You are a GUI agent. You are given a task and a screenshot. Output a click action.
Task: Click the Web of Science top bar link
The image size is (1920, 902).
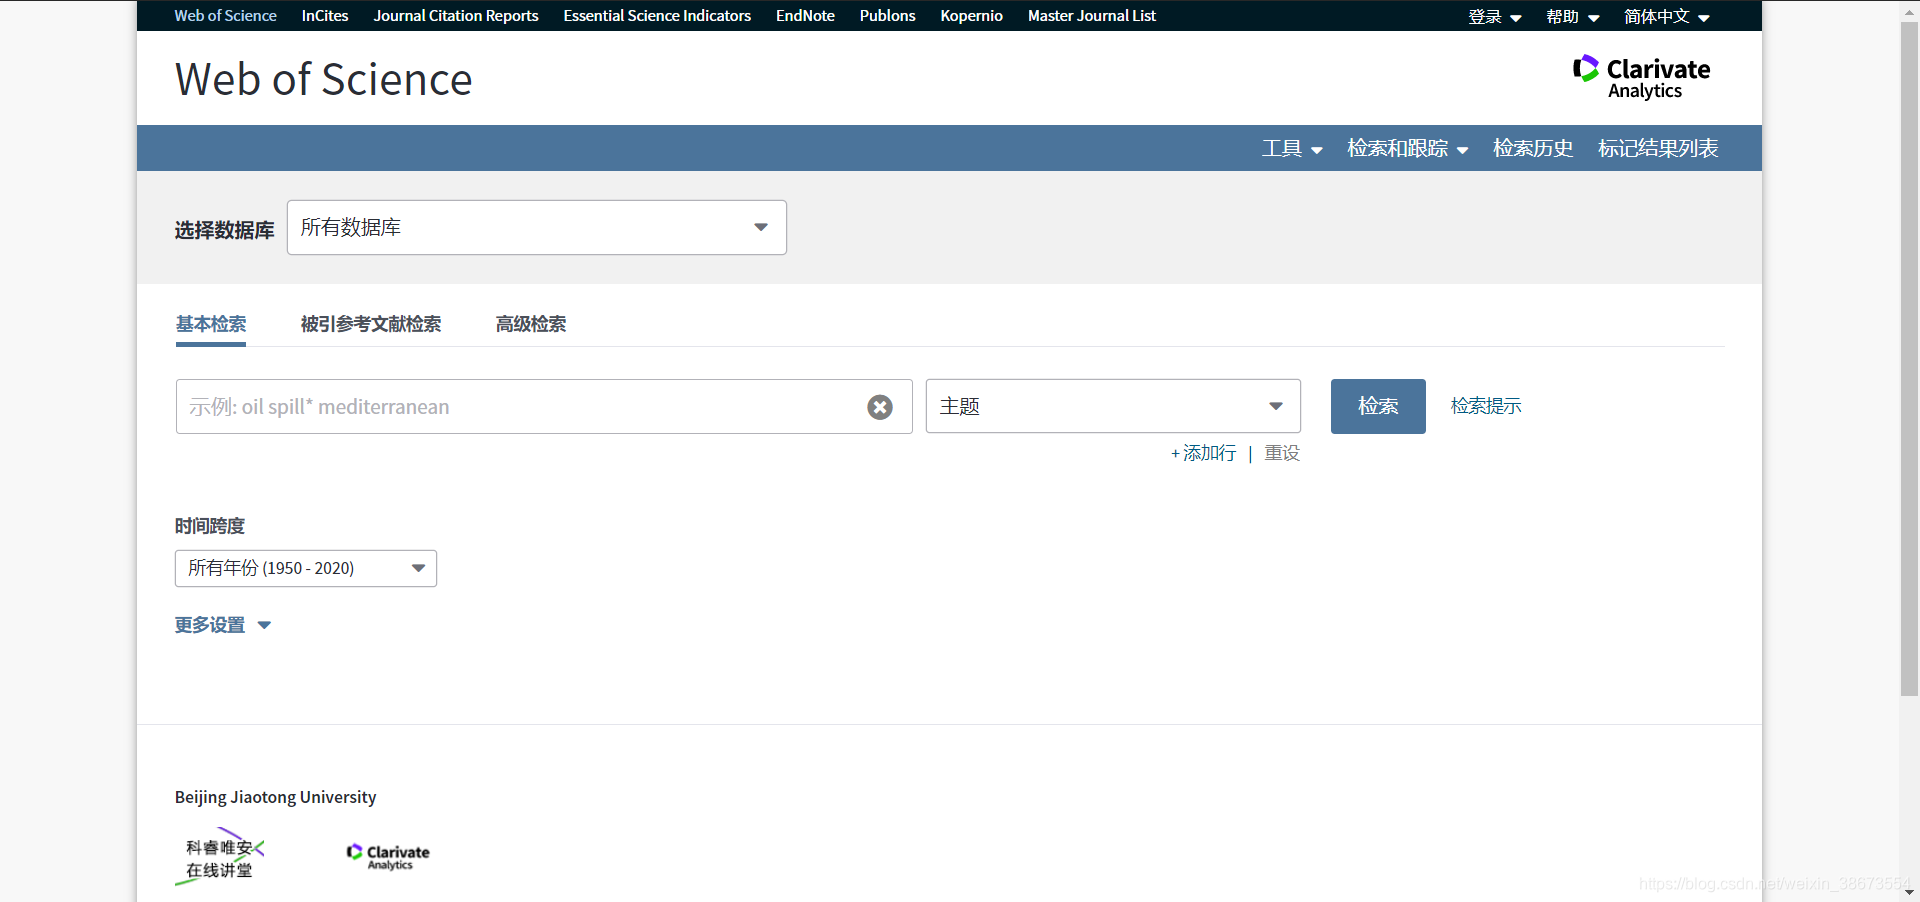point(225,16)
